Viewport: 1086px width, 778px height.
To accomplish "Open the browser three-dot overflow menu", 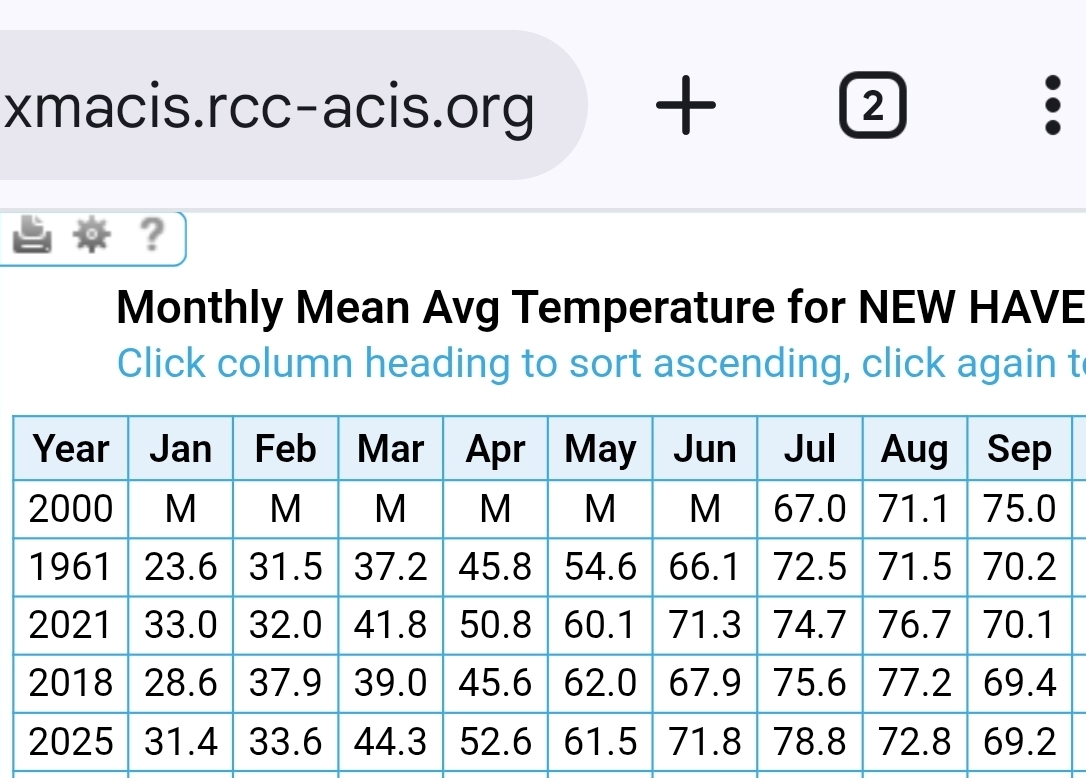I will click(1051, 106).
